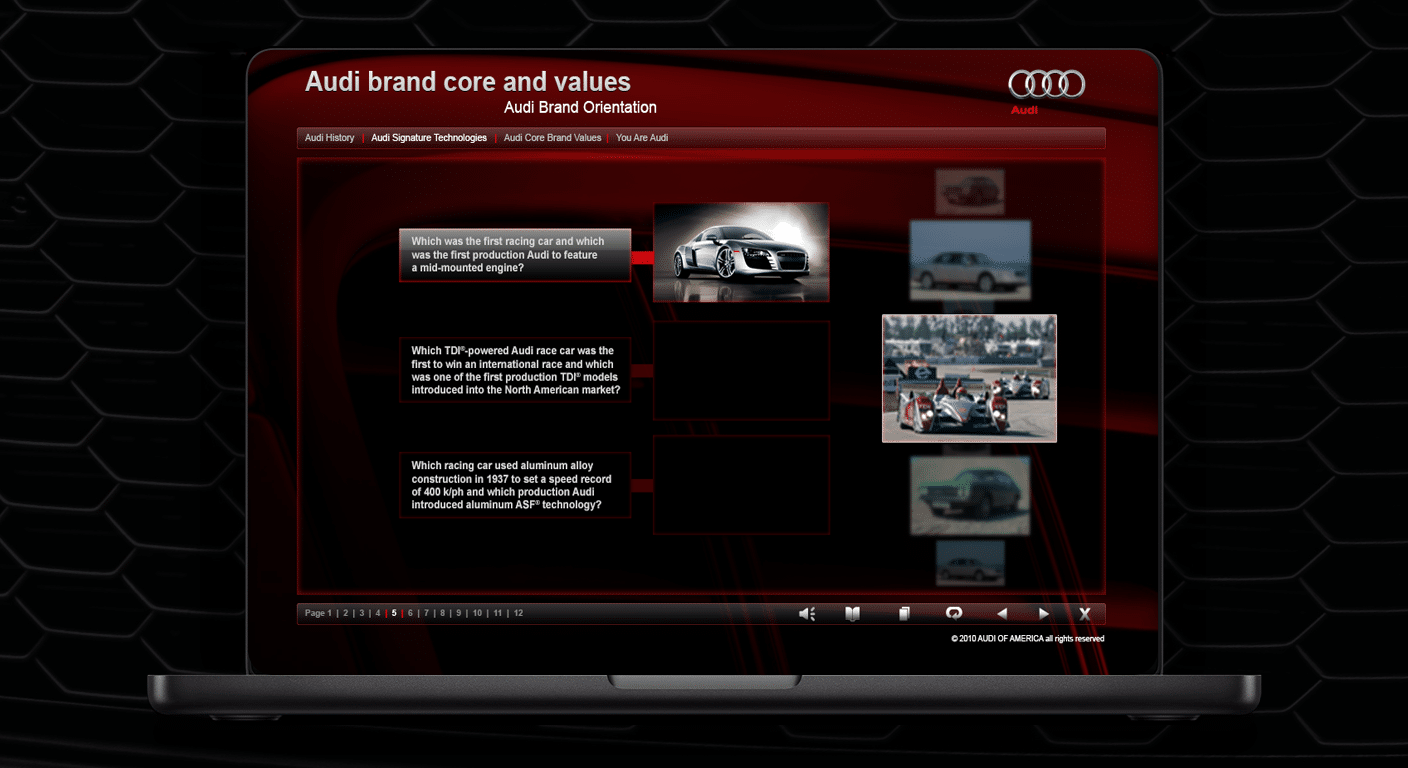Select the small red car thumbnail at top
The image size is (1408, 768).
point(970,191)
